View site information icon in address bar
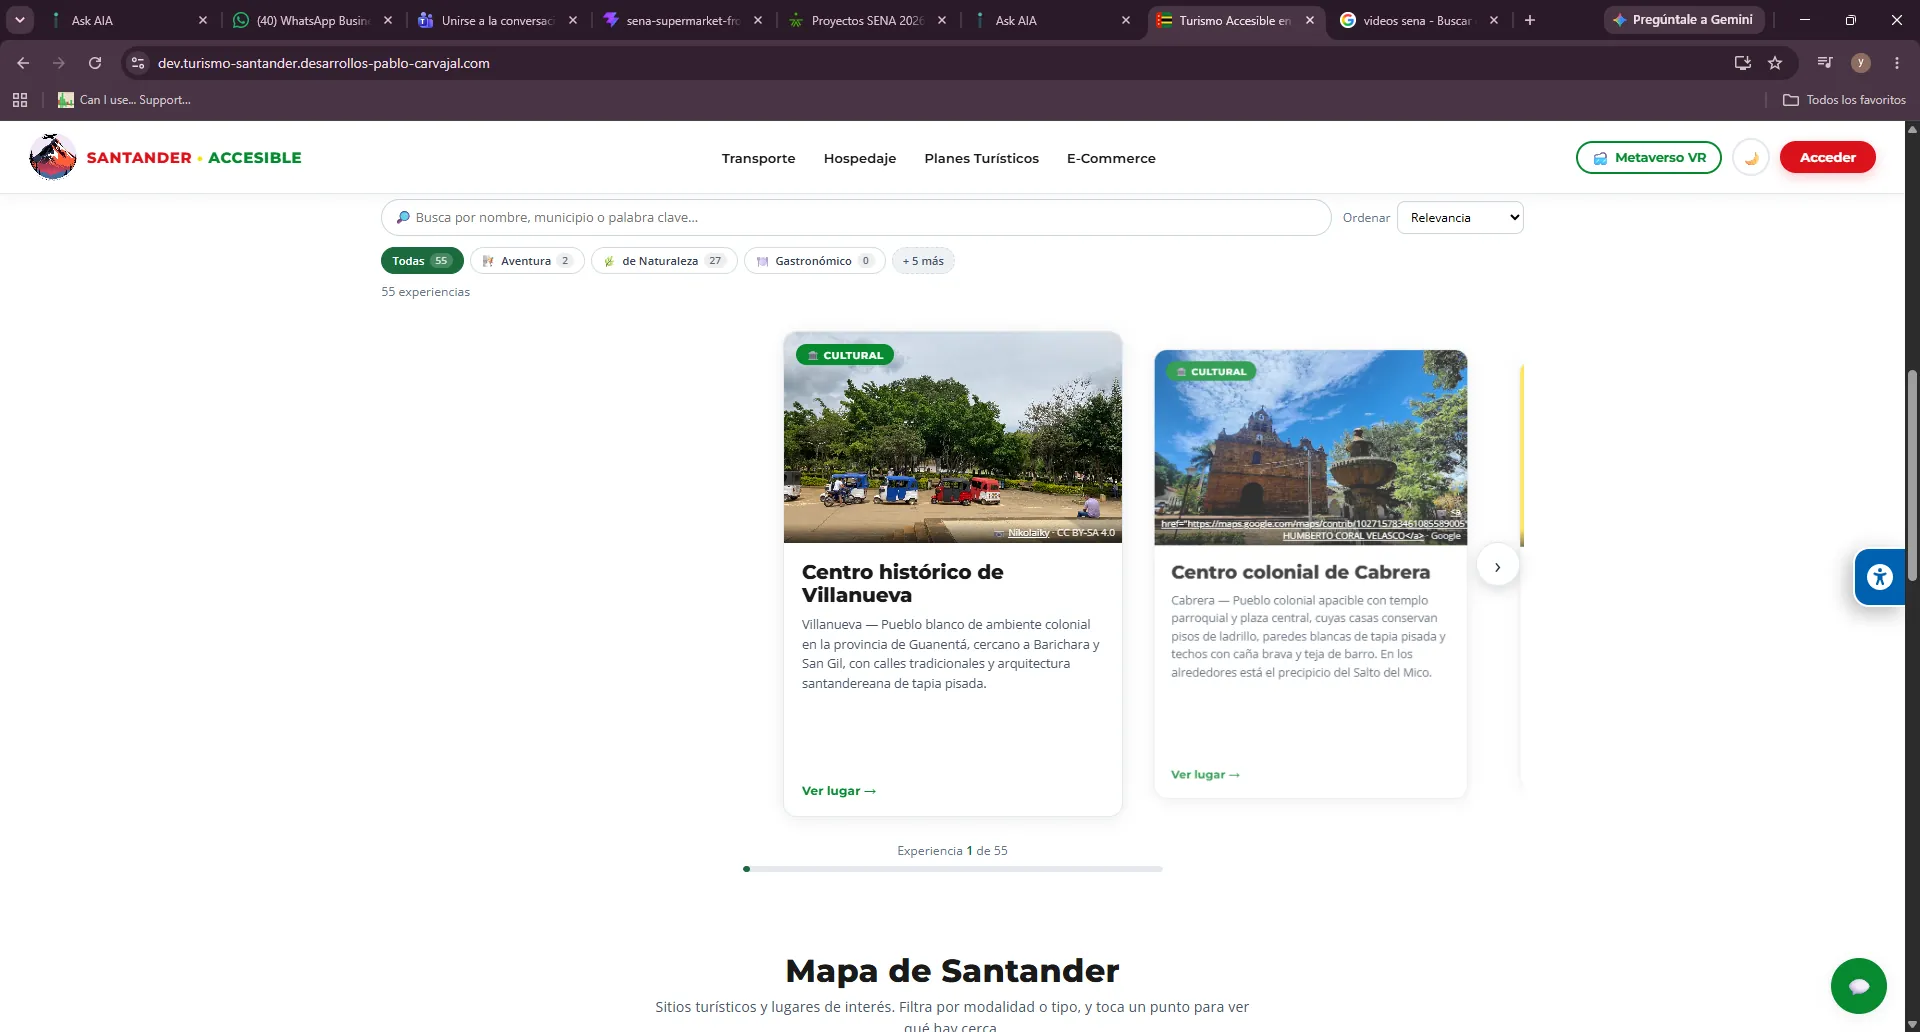The width and height of the screenshot is (1920, 1032). [138, 63]
